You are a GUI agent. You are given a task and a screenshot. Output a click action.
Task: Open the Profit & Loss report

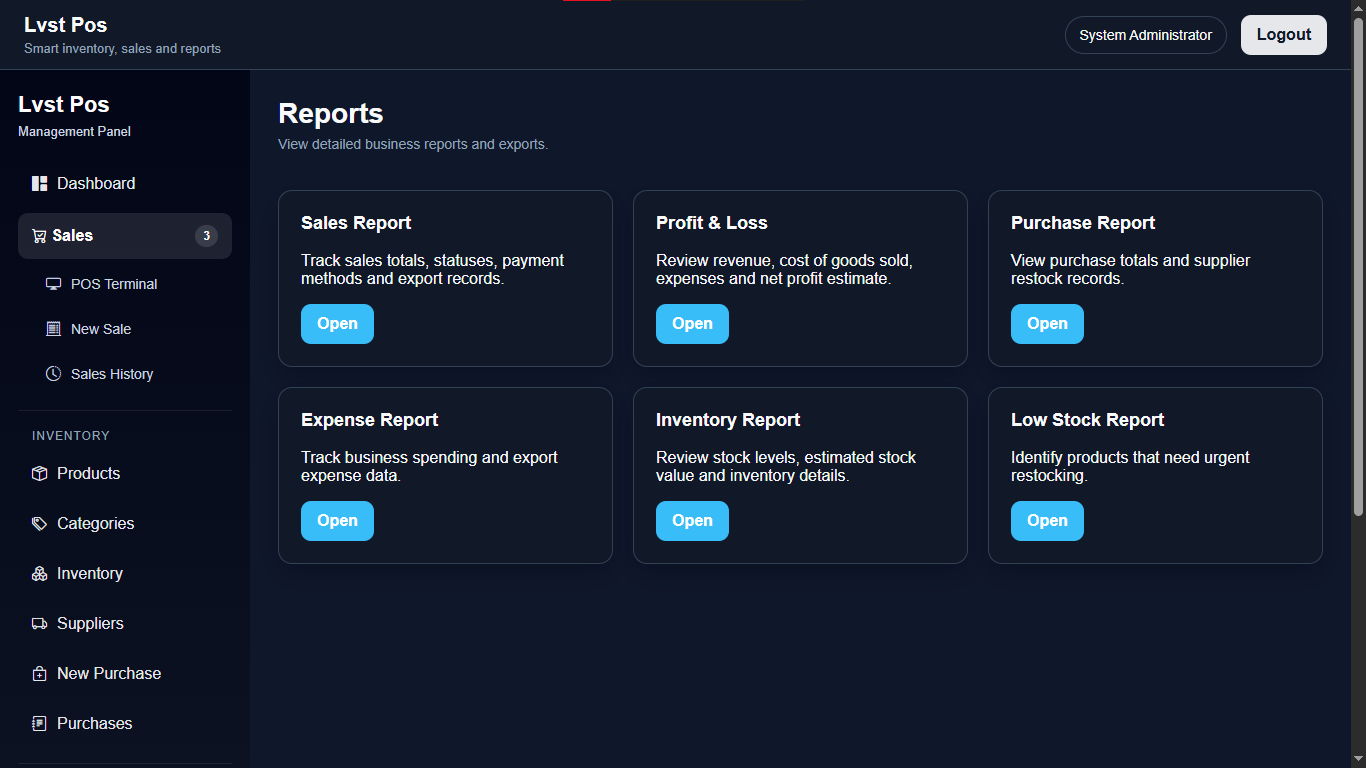pos(692,323)
